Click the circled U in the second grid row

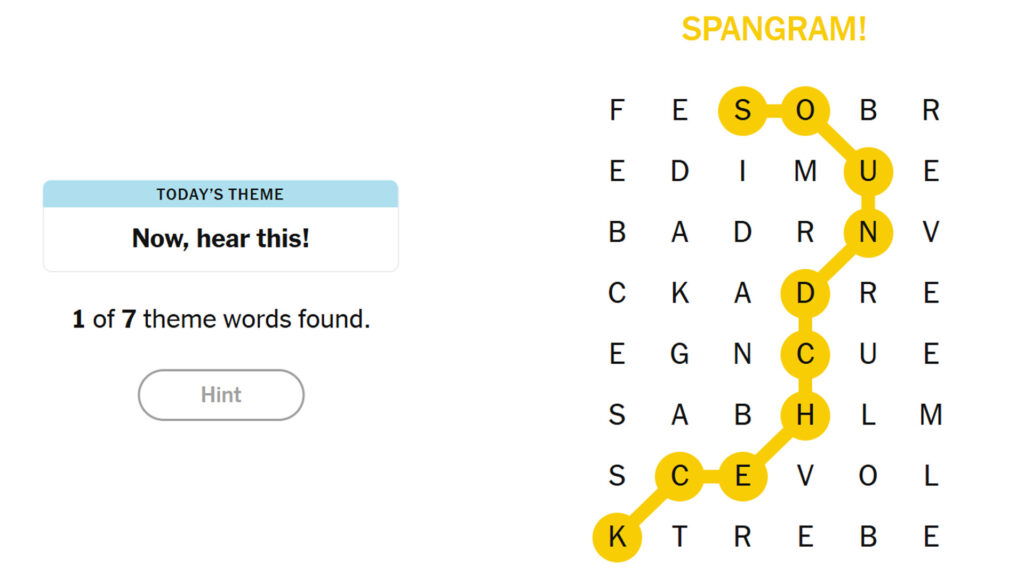[868, 171]
